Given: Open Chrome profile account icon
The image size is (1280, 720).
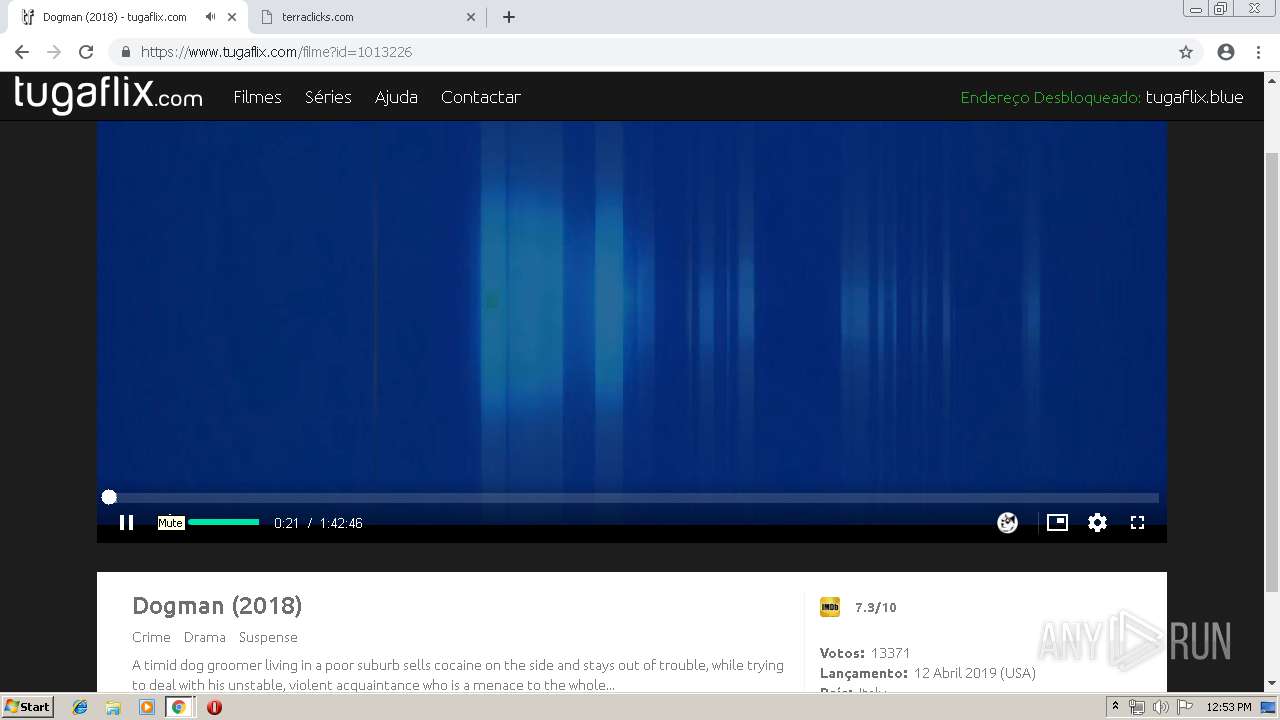Looking at the screenshot, I should coord(1226,52).
